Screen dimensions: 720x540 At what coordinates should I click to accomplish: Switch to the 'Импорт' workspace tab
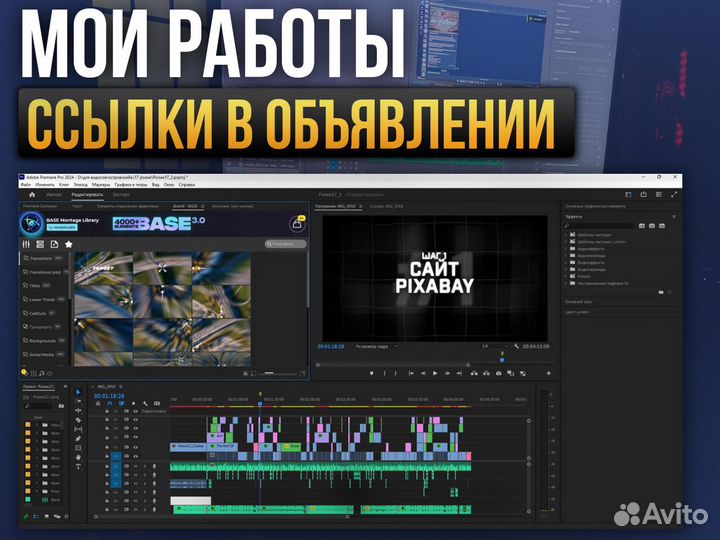(54, 195)
